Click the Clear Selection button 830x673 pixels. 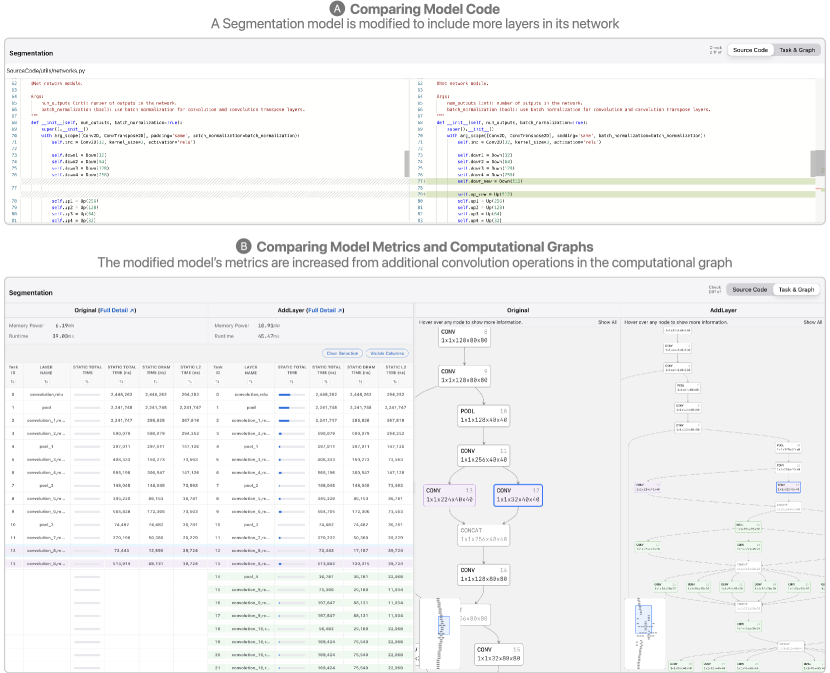tap(342, 353)
